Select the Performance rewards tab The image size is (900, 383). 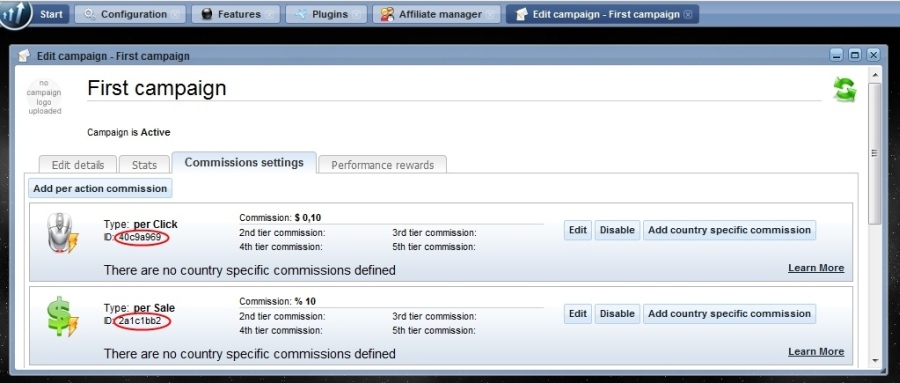pyautogui.click(x=382, y=165)
